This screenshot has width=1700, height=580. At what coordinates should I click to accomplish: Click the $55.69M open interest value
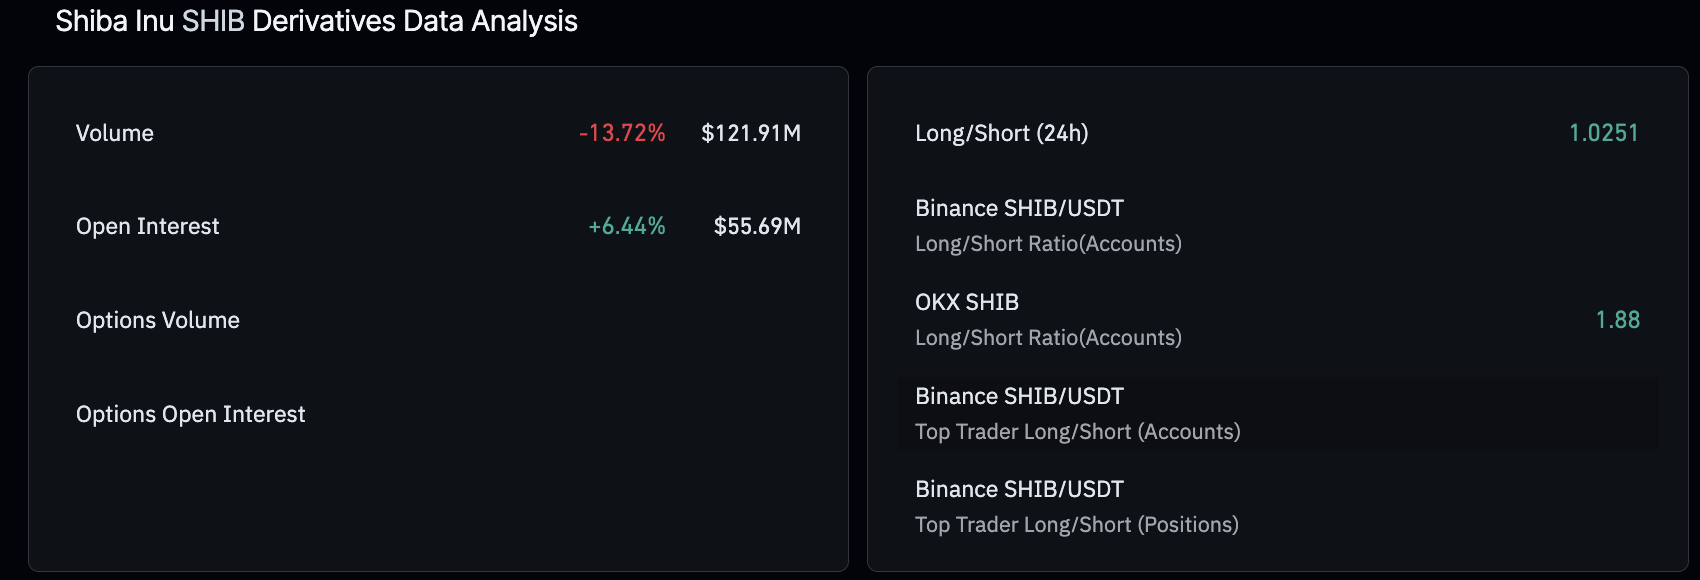point(757,226)
